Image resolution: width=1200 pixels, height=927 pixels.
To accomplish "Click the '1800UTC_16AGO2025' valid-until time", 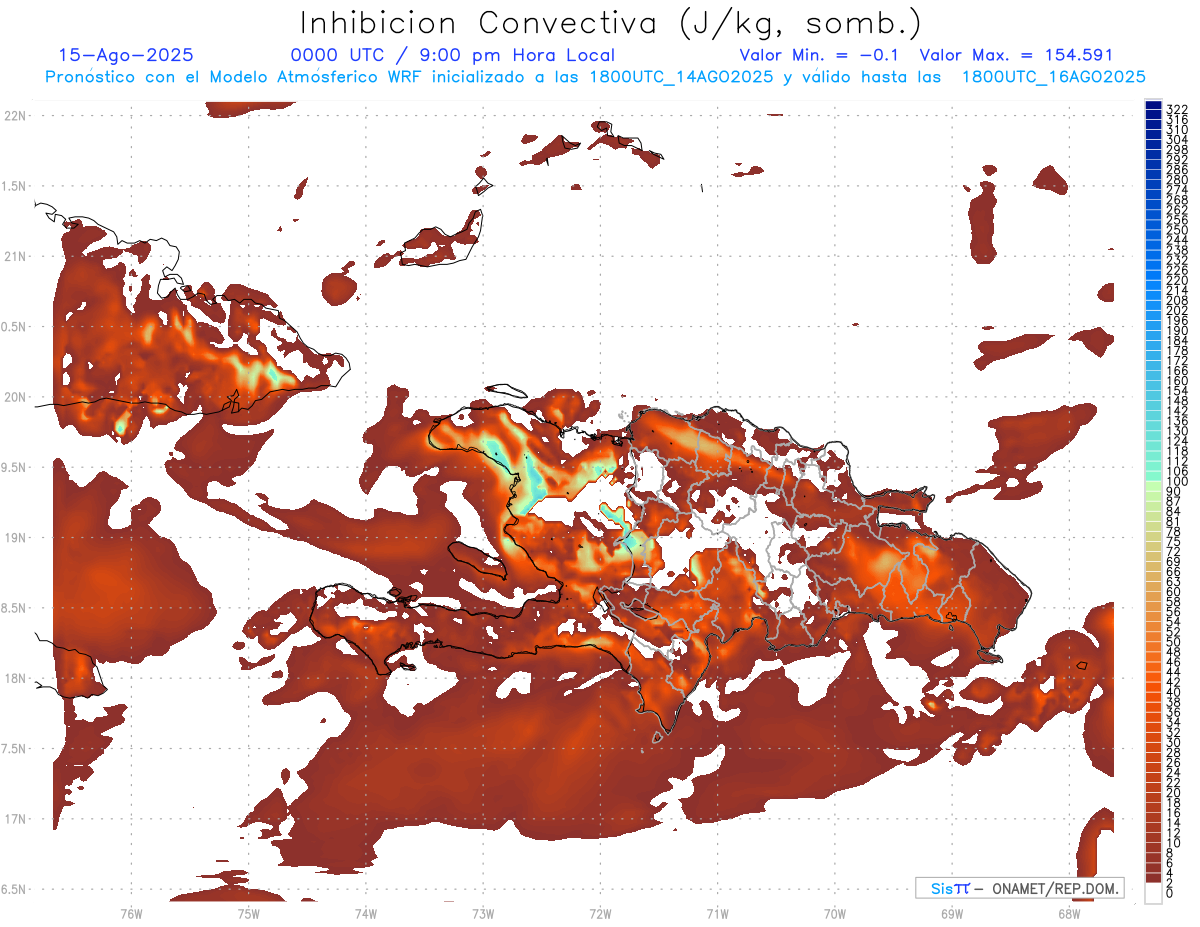I will coord(1054,77).
